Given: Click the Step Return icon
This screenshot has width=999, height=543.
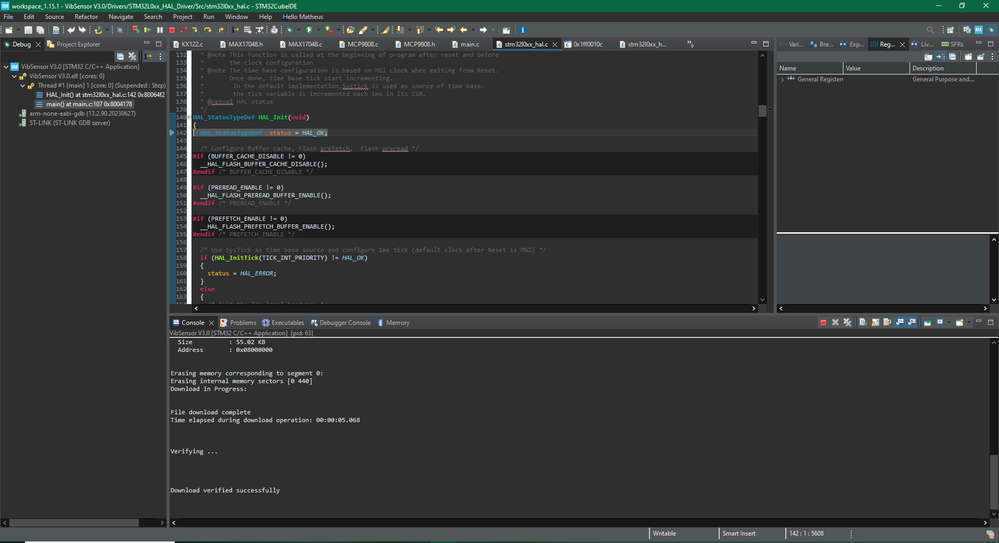Looking at the screenshot, I should [221, 30].
